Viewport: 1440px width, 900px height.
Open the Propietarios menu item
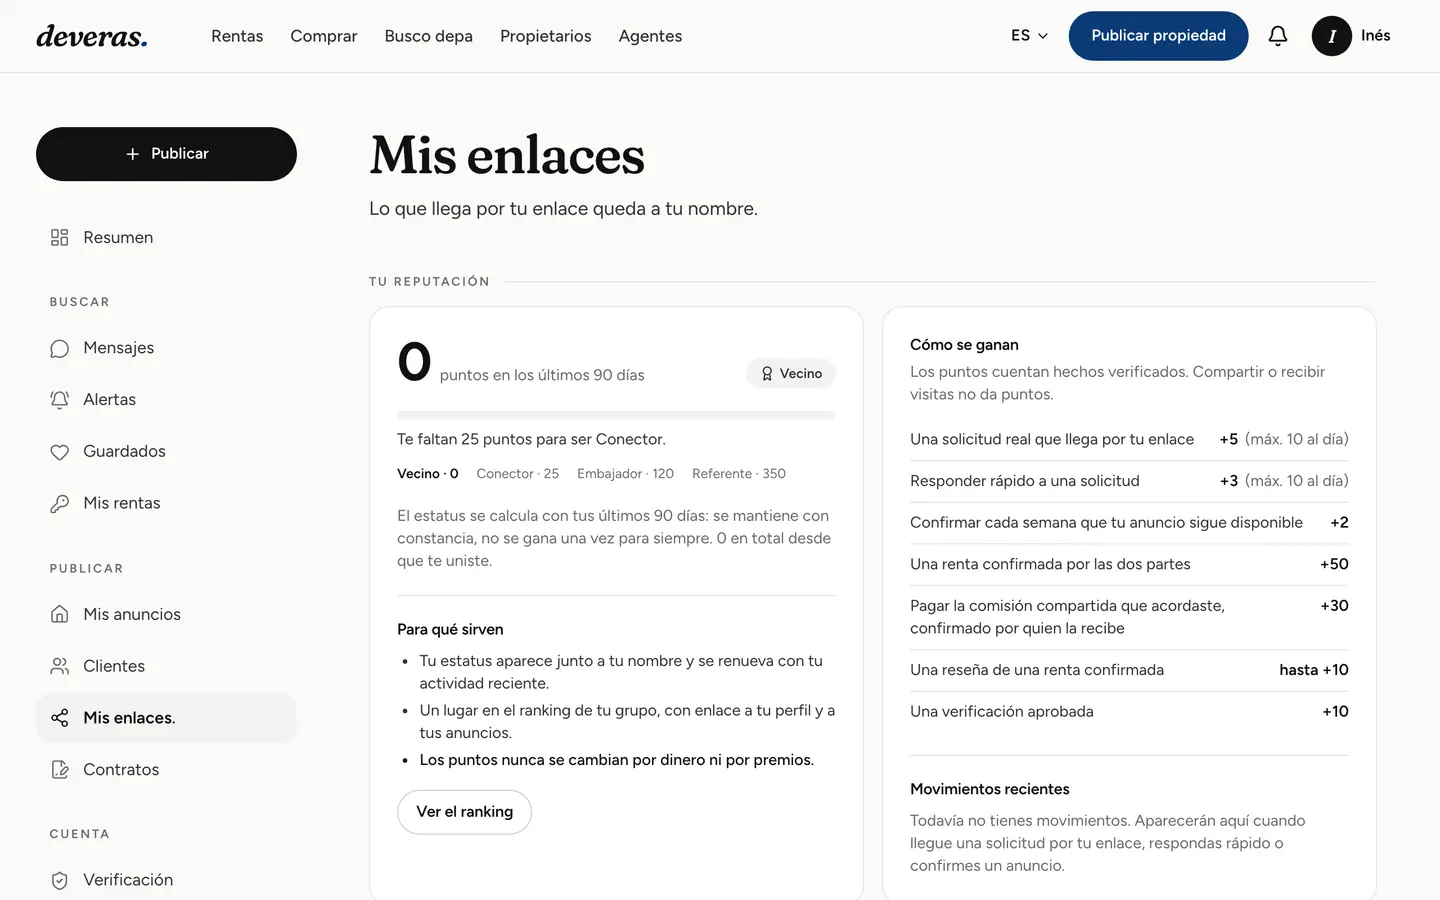[546, 36]
